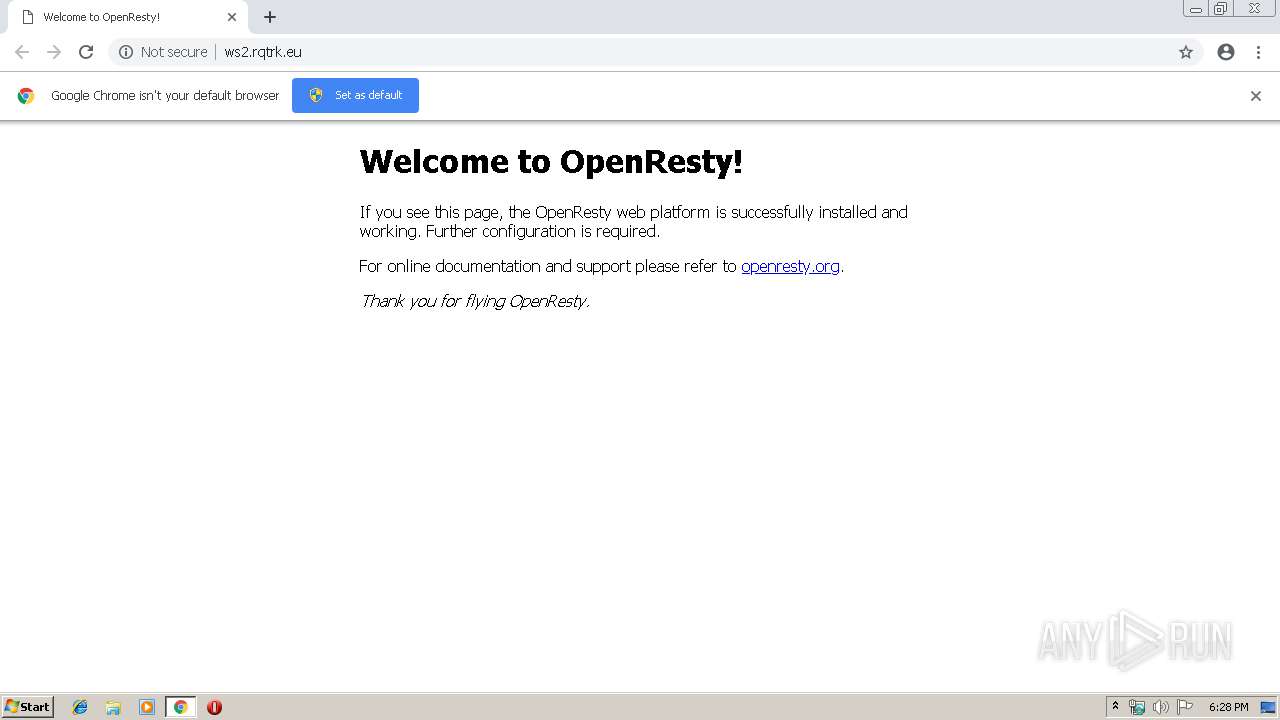Open Chrome's three-dot menu
The image size is (1280, 720).
(1258, 52)
